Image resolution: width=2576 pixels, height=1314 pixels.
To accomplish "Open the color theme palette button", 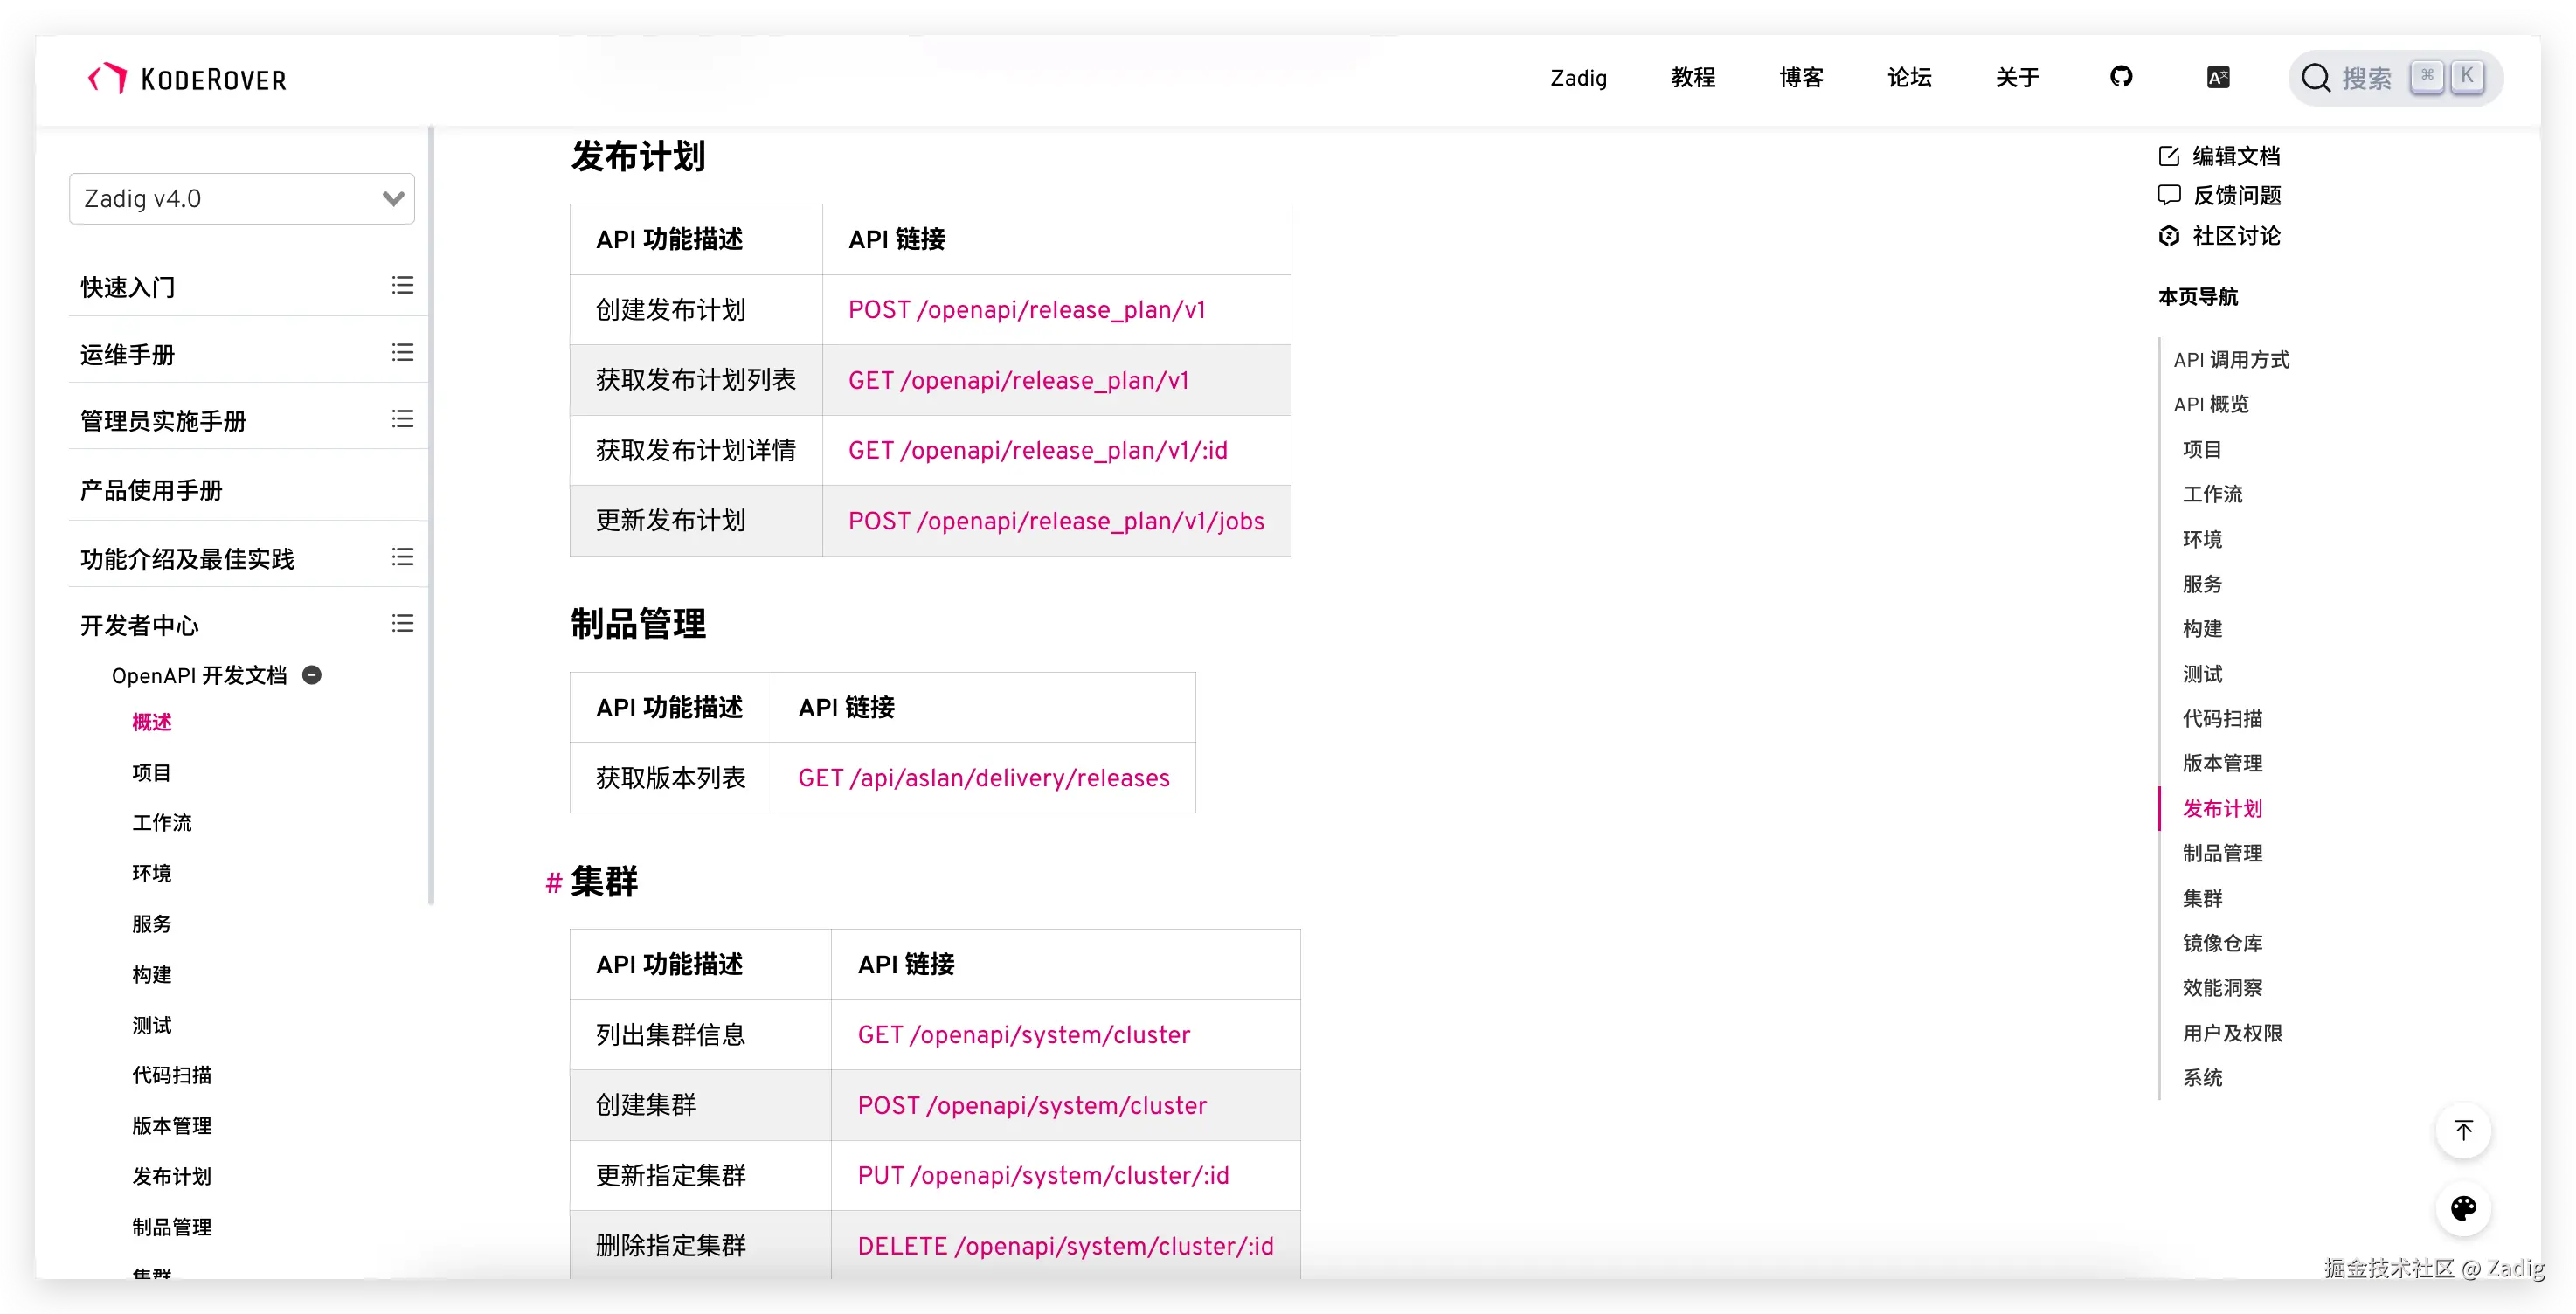I will click(2462, 1208).
